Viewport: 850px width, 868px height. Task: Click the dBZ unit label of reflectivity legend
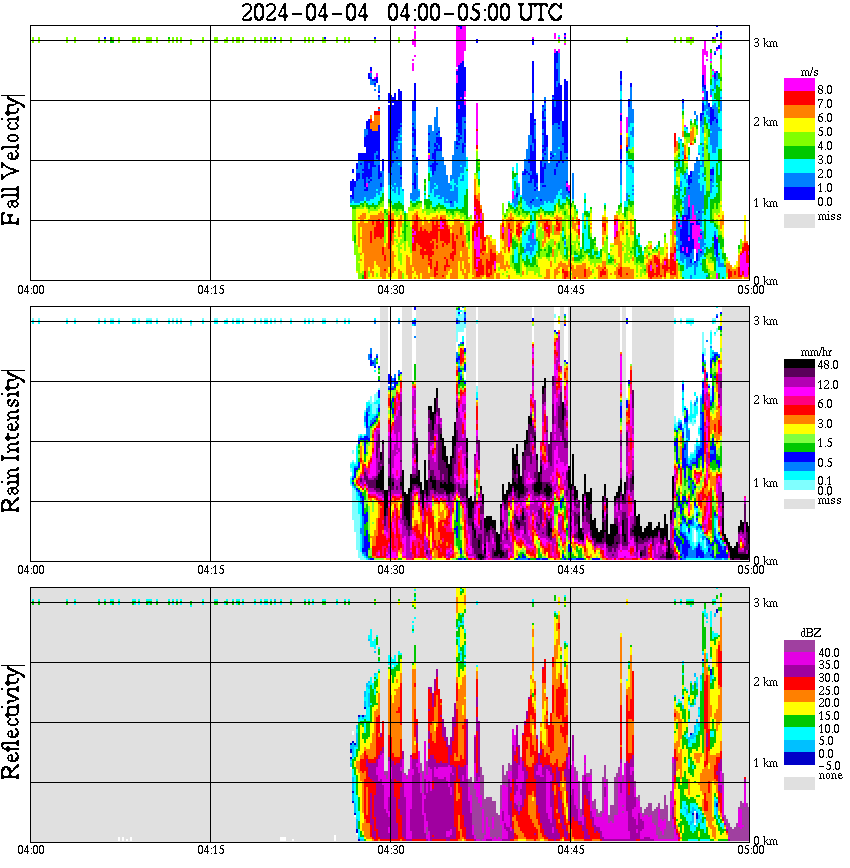pos(810,633)
